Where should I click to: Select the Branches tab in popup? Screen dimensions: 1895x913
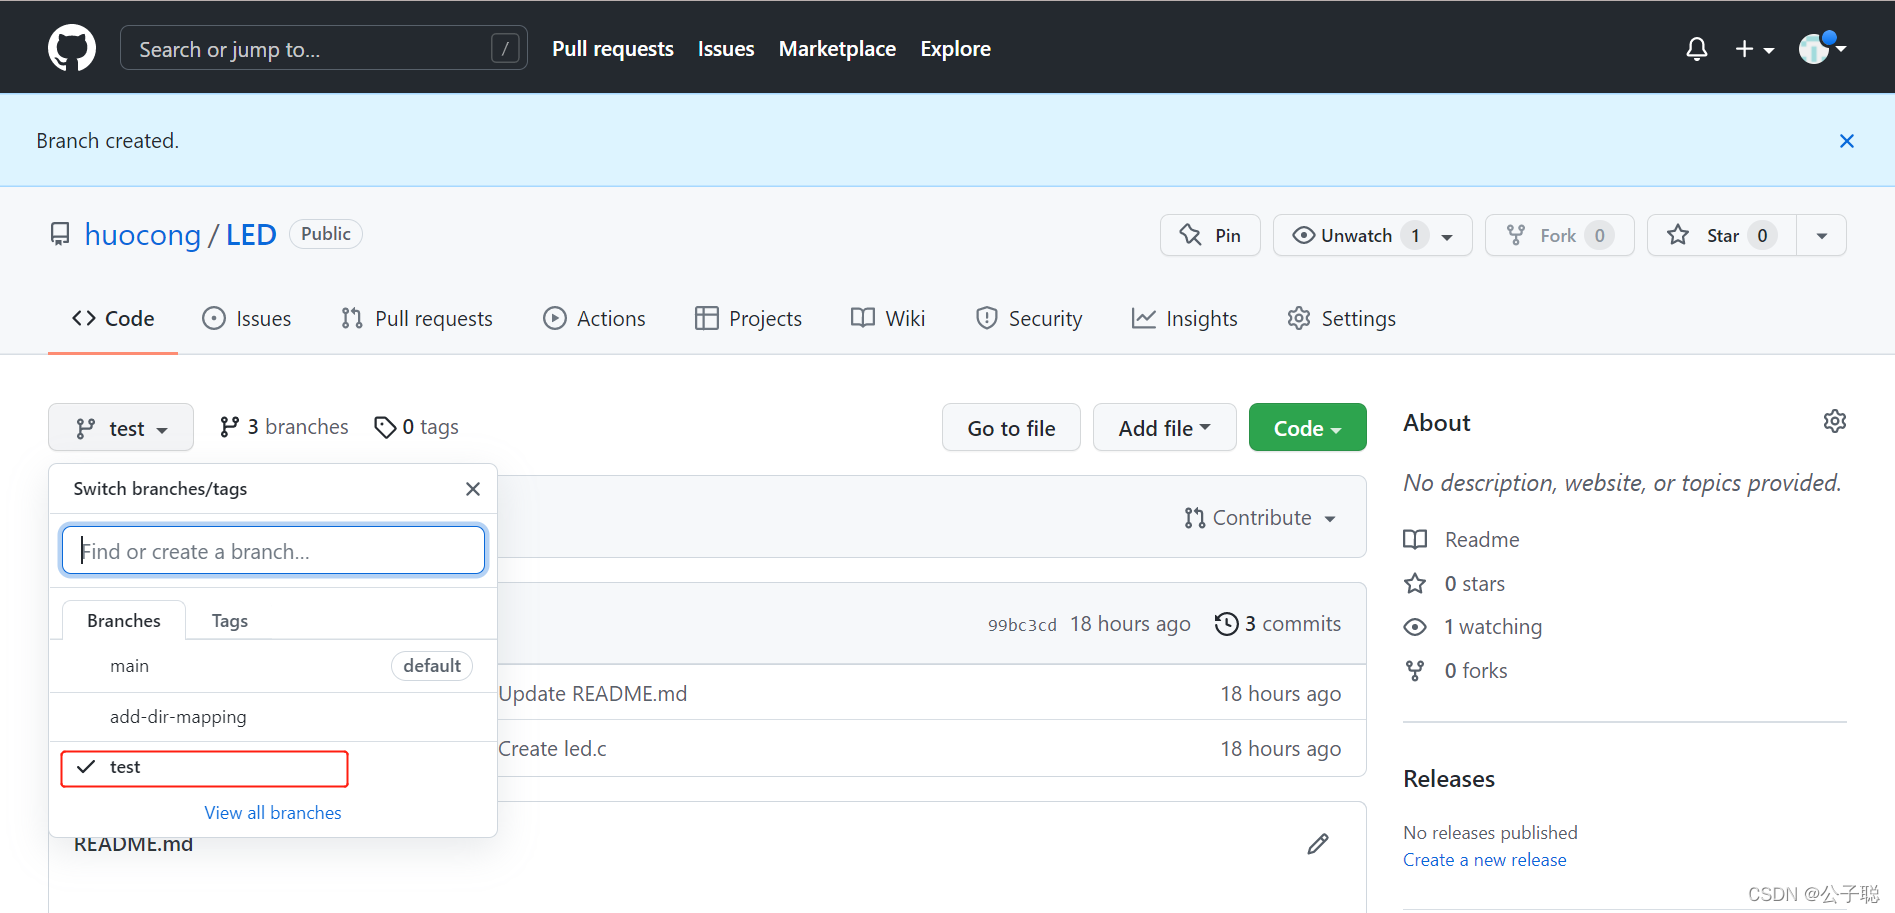point(124,620)
